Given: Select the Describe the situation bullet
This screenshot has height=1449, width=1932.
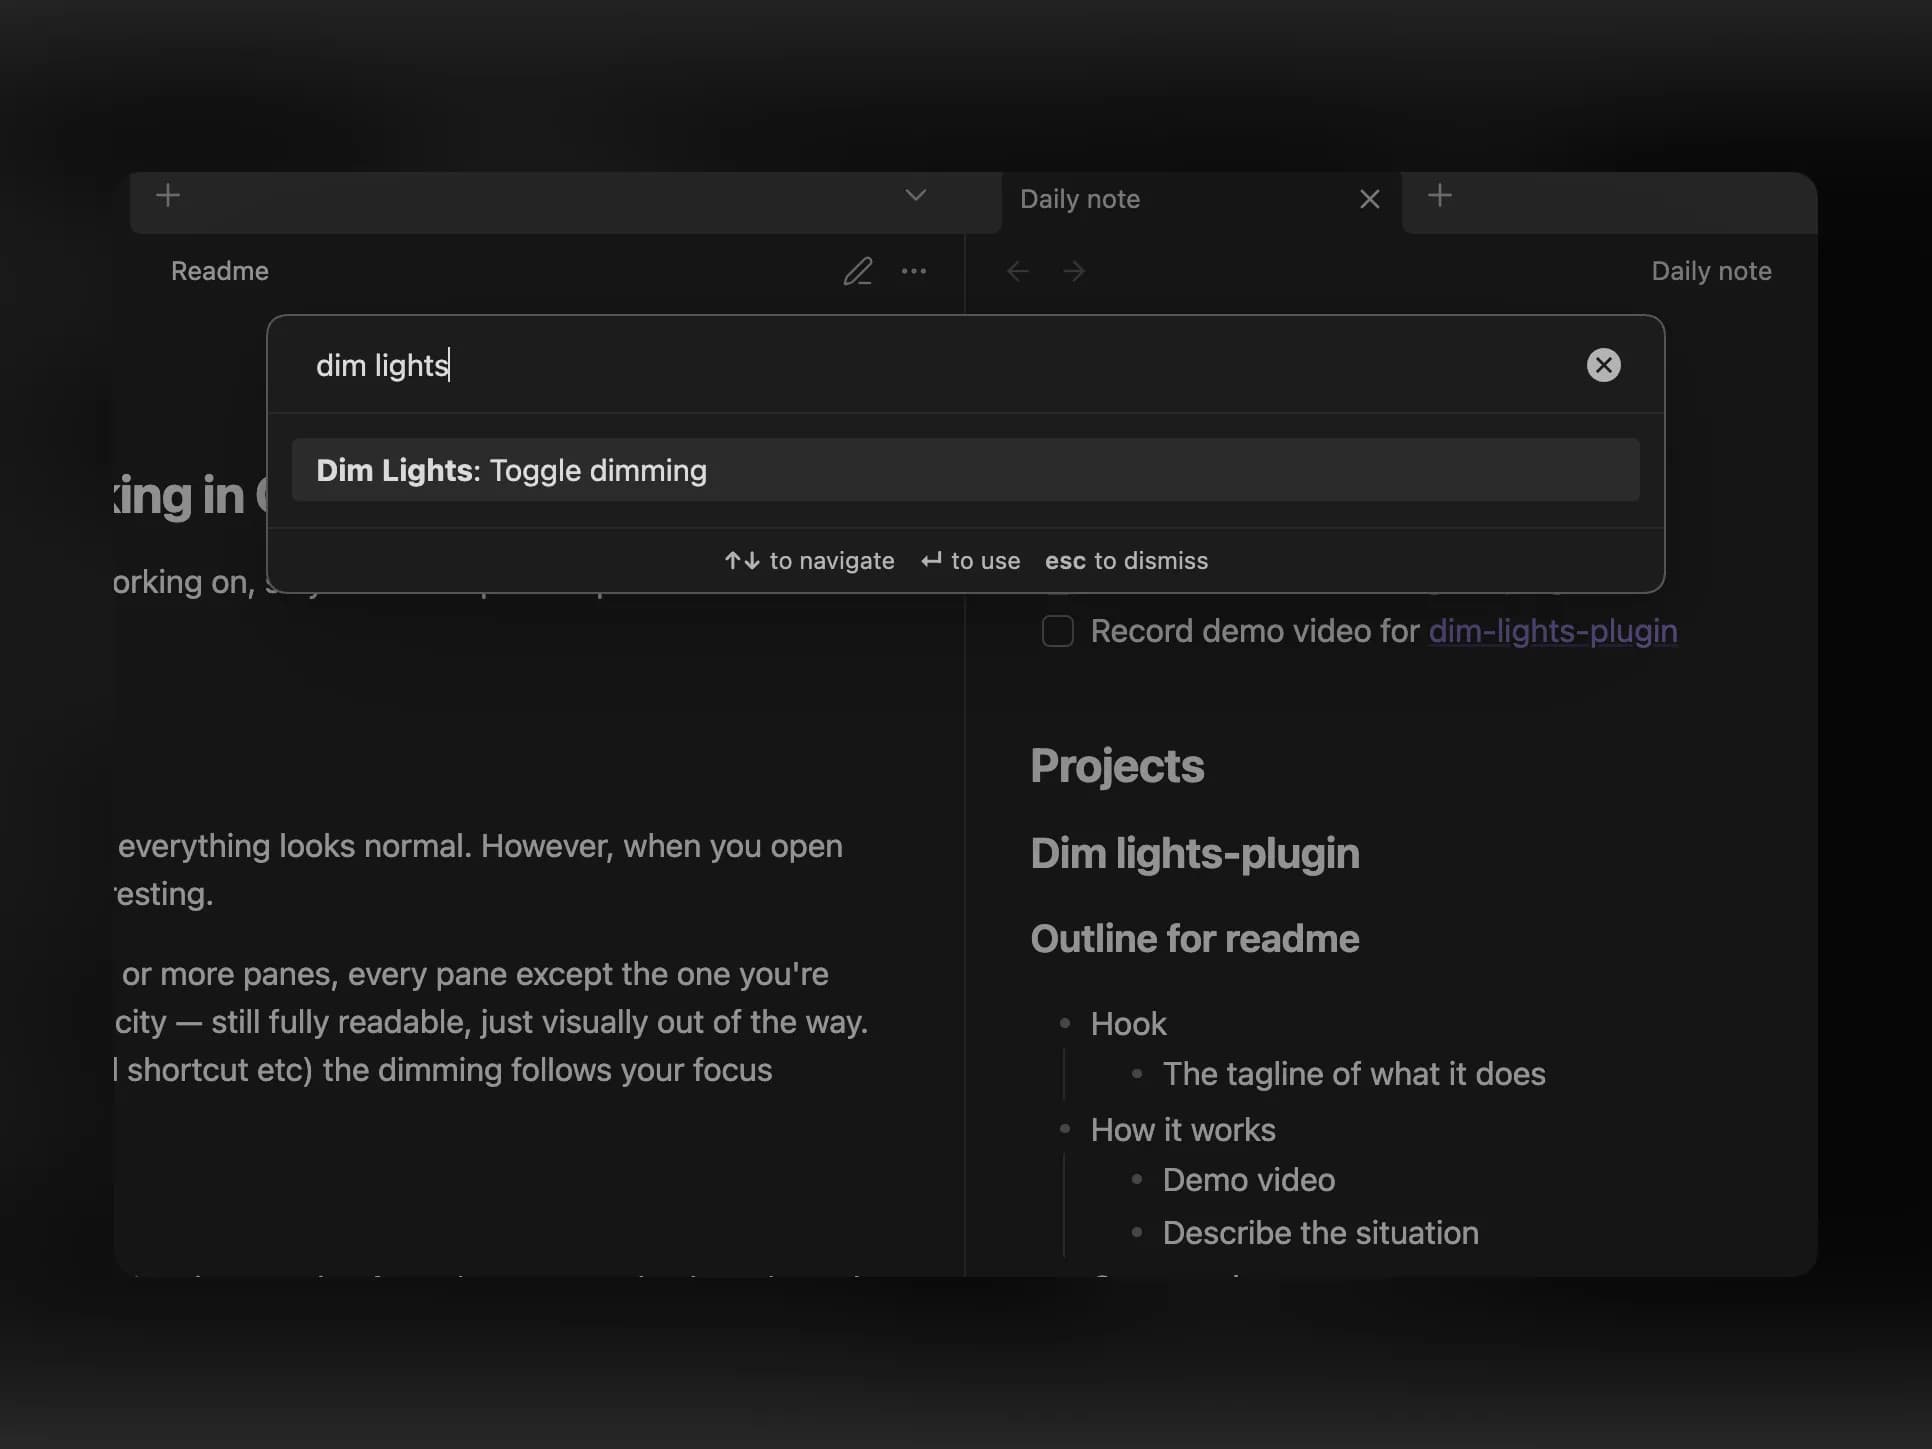Looking at the screenshot, I should pyautogui.click(x=1320, y=1233).
